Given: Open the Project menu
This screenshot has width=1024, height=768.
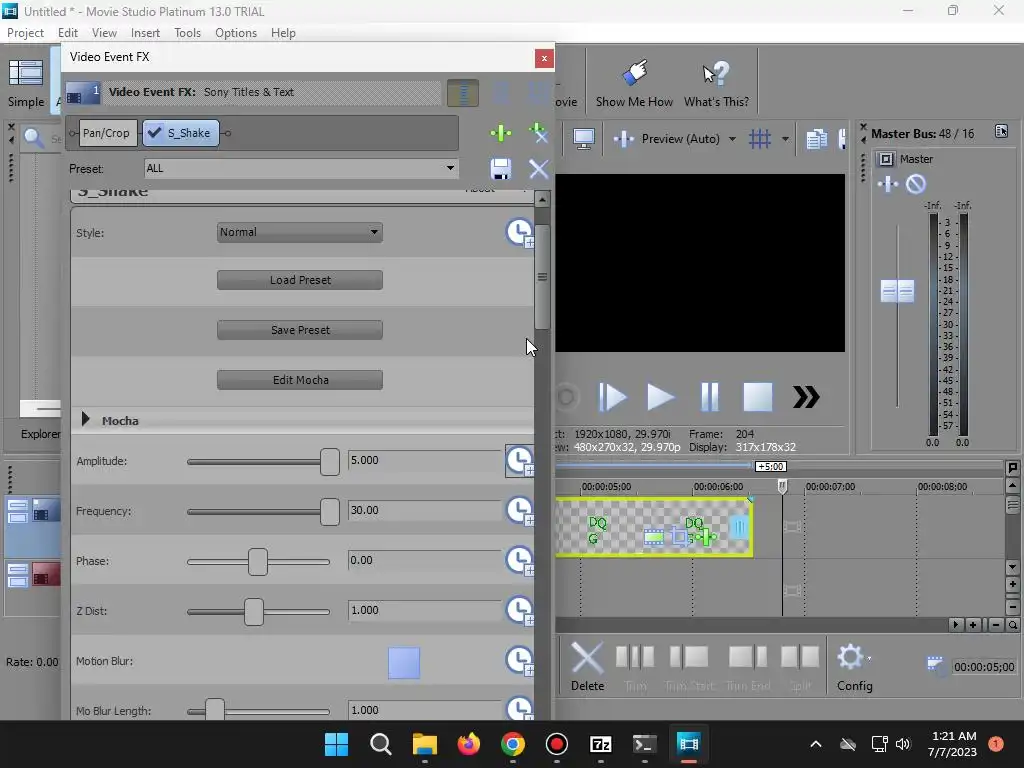Looking at the screenshot, I should point(25,33).
